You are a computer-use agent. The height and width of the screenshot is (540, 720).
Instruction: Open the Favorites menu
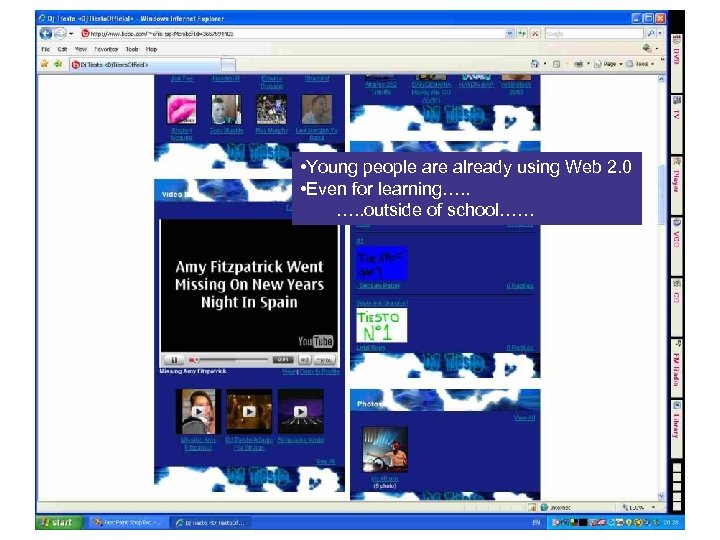tap(106, 49)
